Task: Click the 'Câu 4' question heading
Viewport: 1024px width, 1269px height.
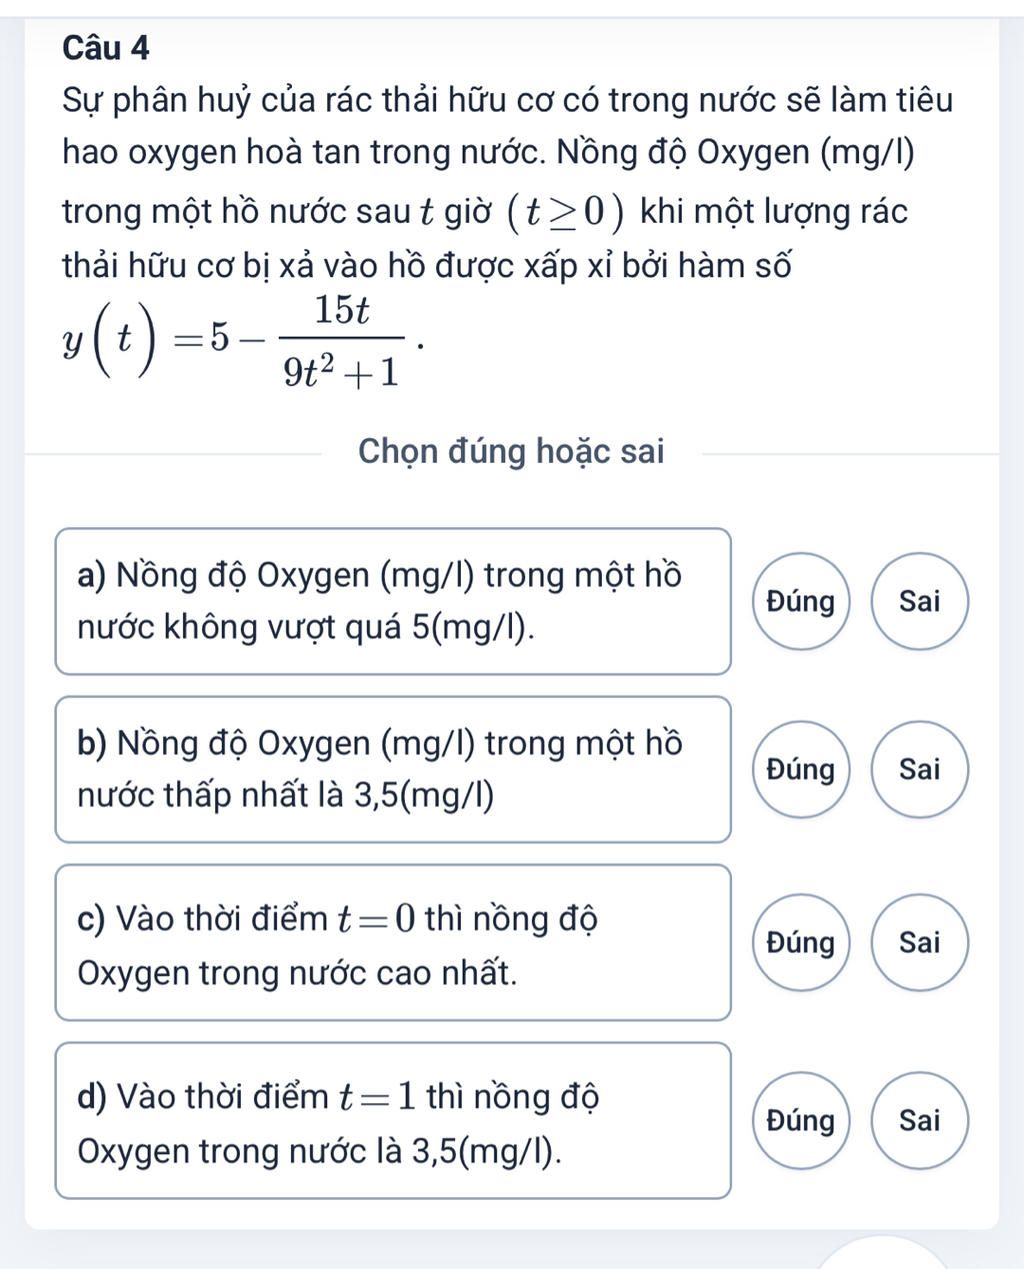Action: pos(106,47)
